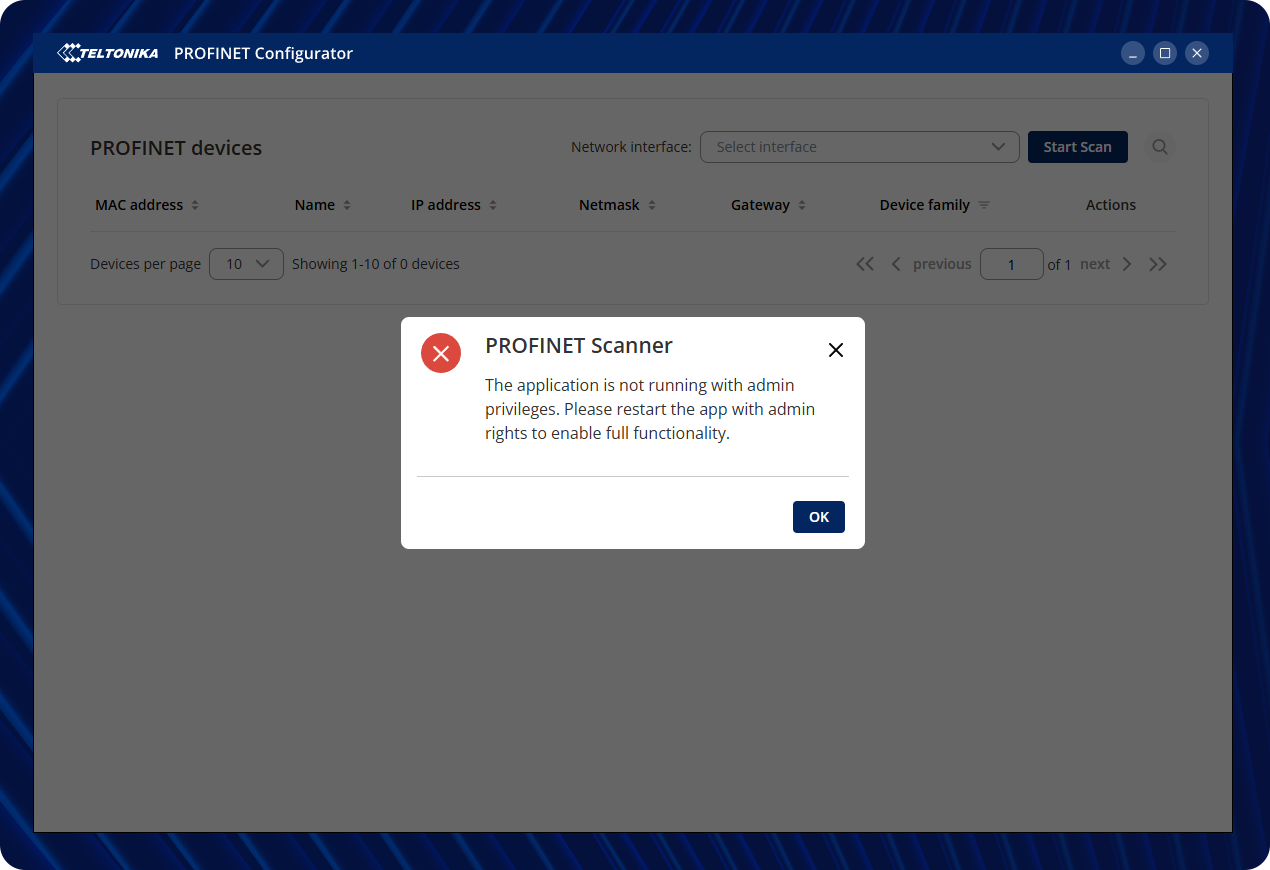
Task: Go to previous page
Action: pyautogui.click(x=931, y=264)
